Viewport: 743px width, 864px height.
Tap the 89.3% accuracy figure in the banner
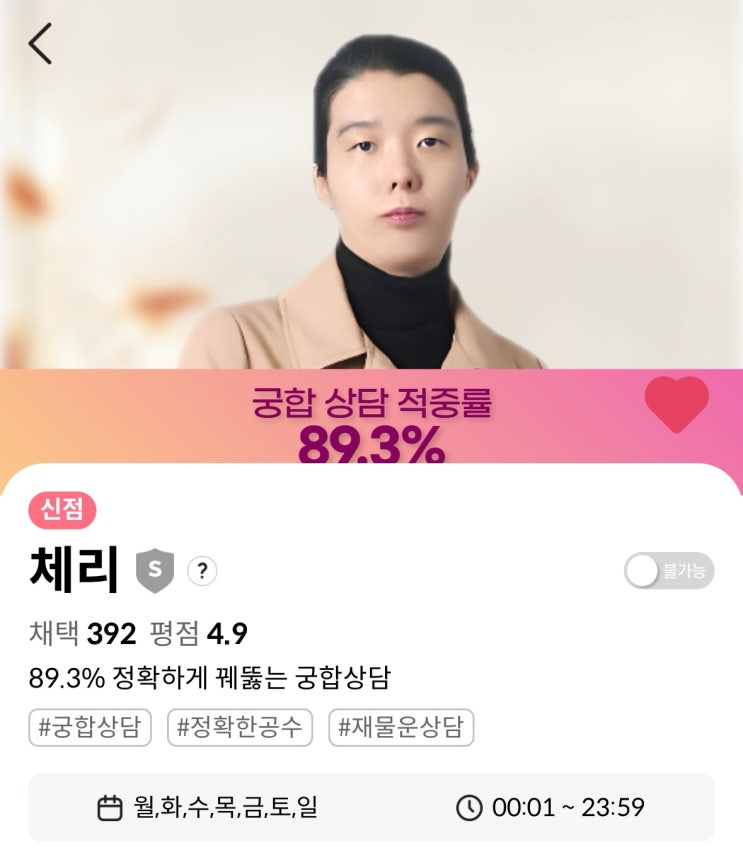pyautogui.click(x=372, y=445)
